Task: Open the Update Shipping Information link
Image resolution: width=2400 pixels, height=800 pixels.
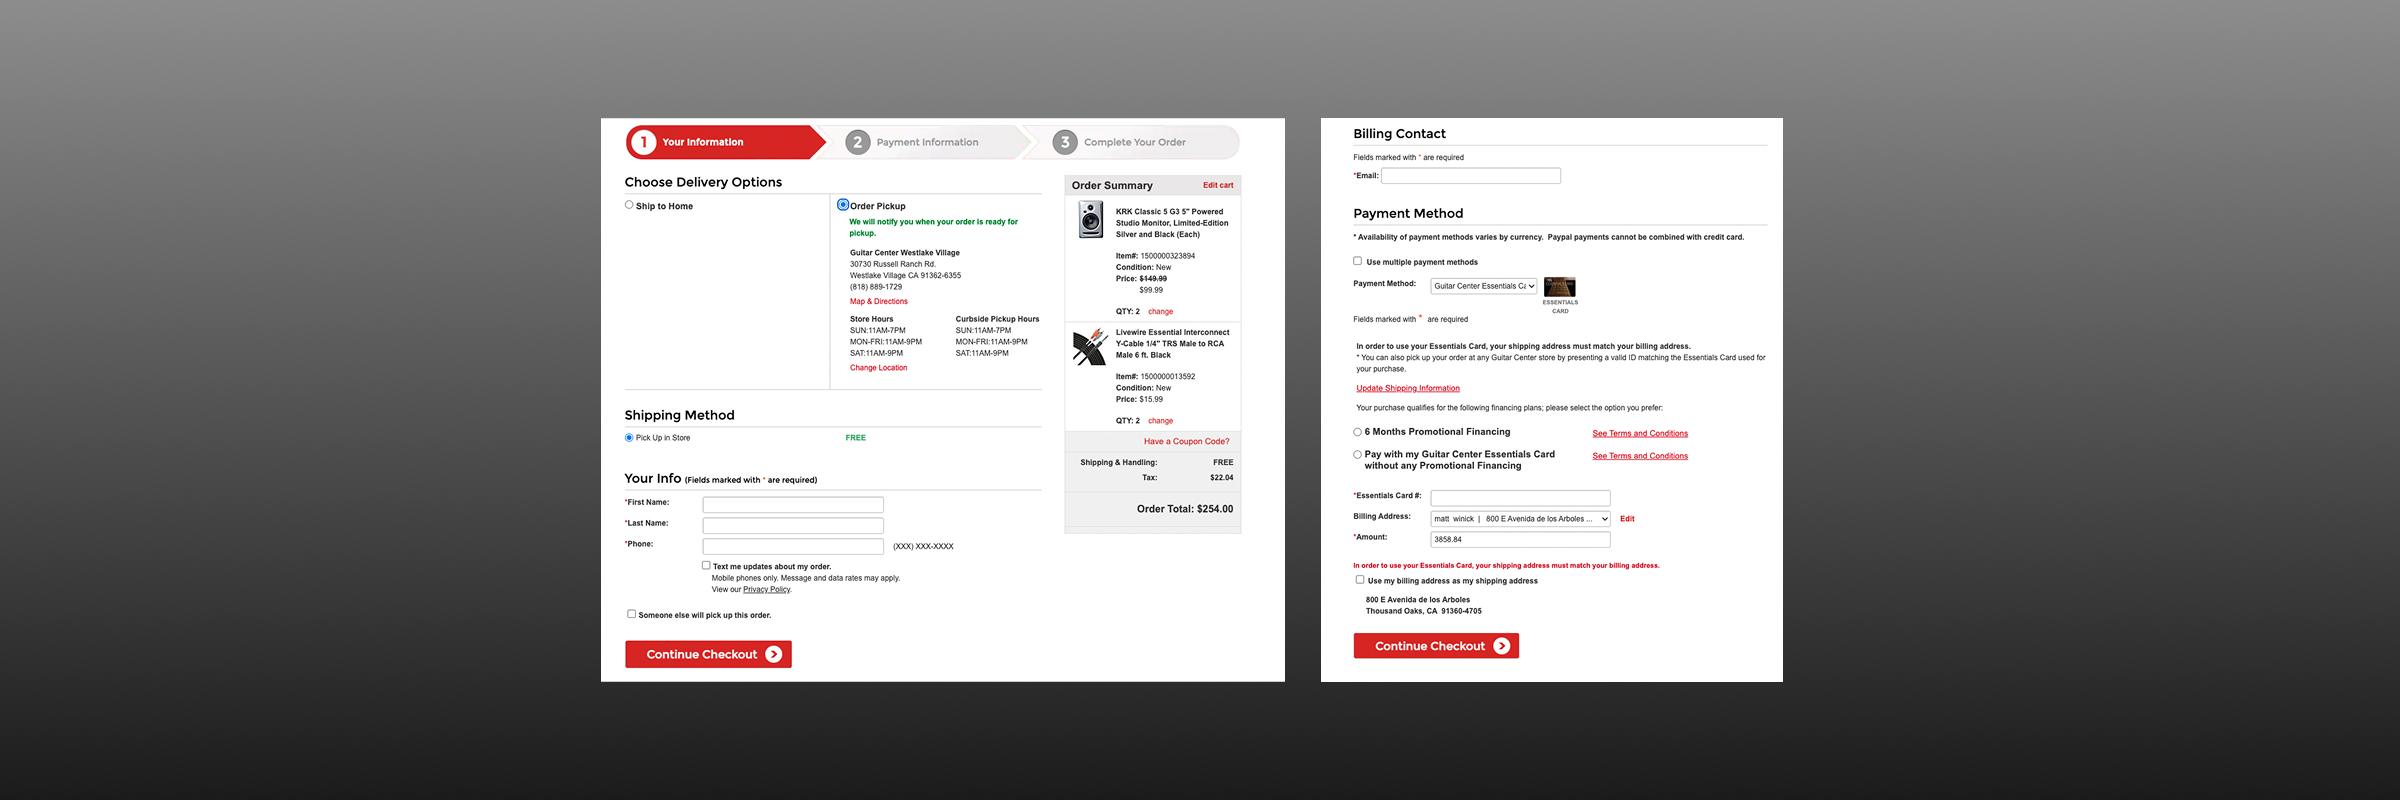Action: coord(1407,388)
